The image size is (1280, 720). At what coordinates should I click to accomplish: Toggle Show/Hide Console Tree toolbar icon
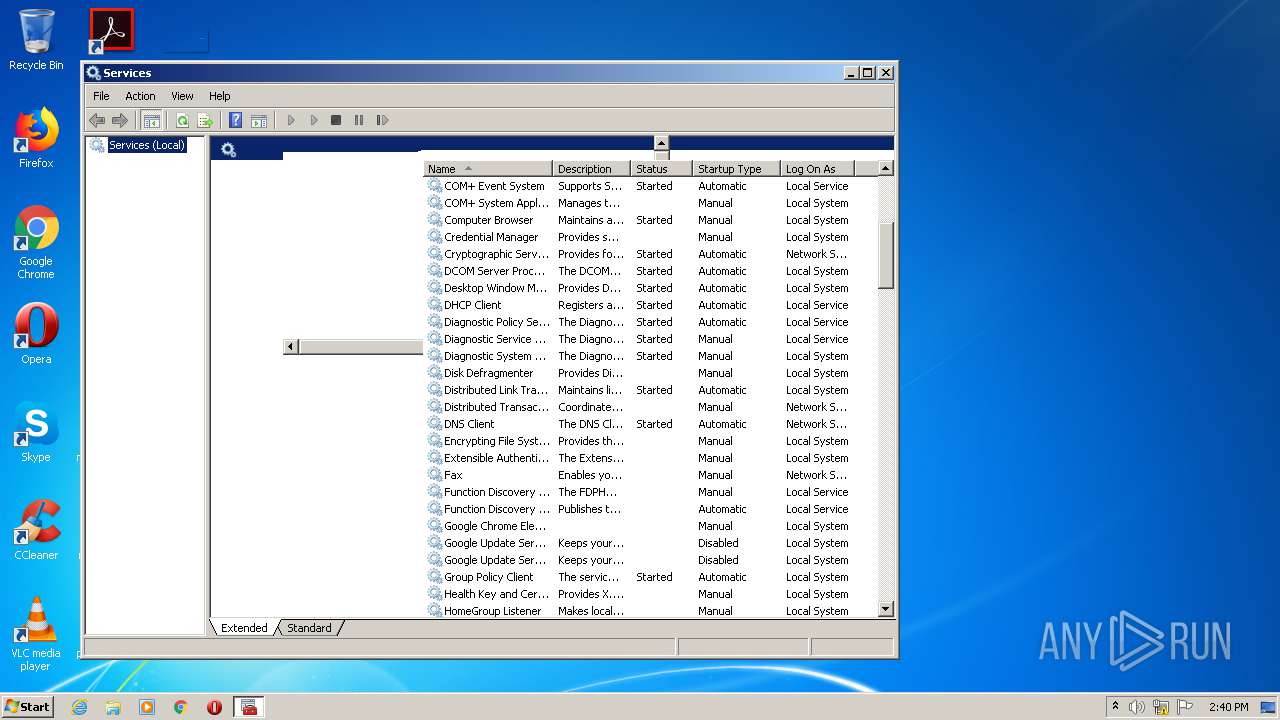pyautogui.click(x=152, y=120)
